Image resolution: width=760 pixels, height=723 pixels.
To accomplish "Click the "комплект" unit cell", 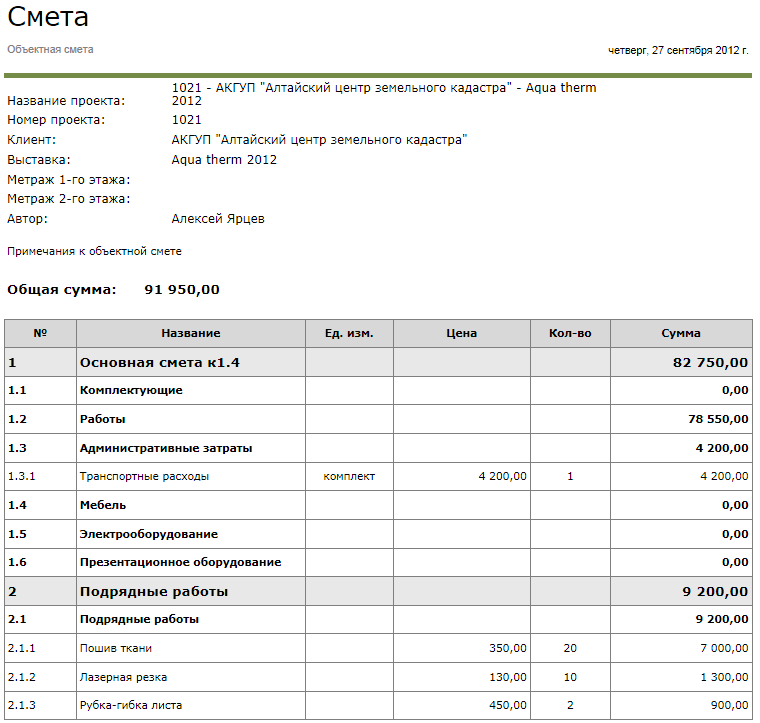I will coord(349,476).
